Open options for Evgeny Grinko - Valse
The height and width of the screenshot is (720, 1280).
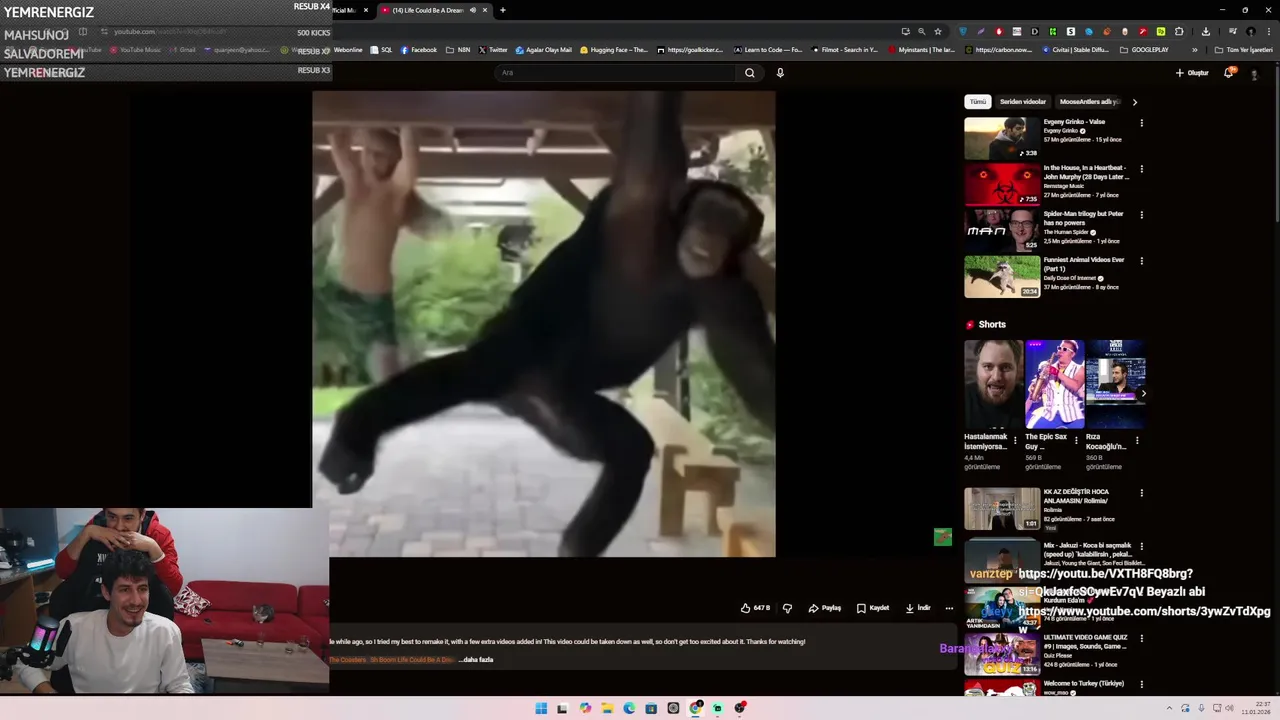point(1141,123)
